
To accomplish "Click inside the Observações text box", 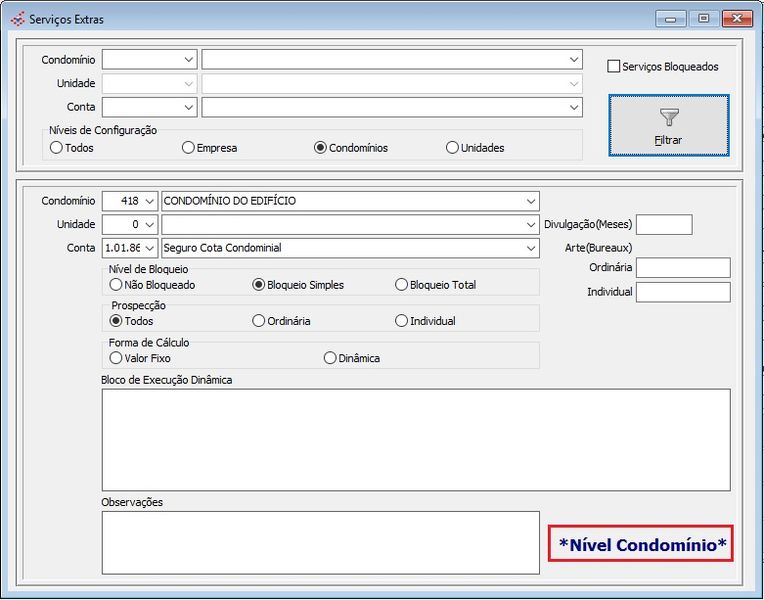I will click(320, 542).
